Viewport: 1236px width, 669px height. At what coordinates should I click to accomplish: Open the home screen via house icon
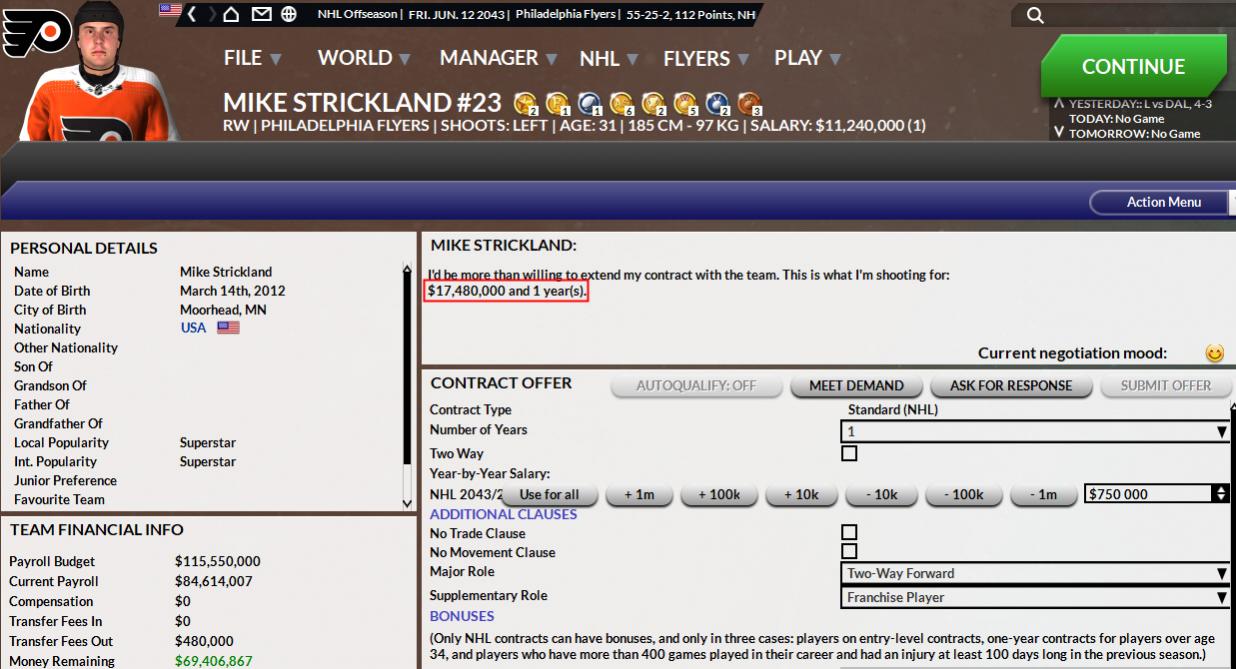point(231,14)
